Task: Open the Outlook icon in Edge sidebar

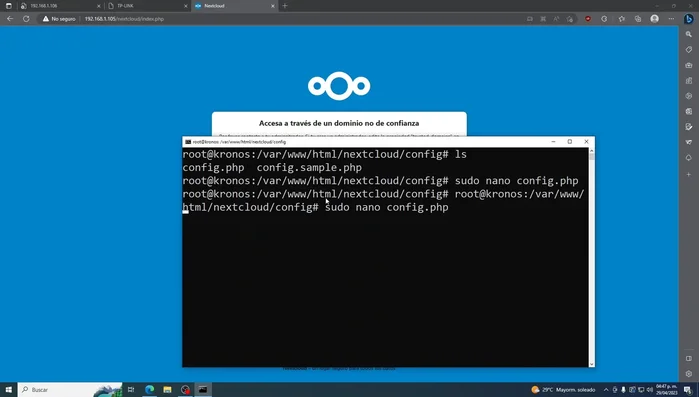Action: pos(689,111)
